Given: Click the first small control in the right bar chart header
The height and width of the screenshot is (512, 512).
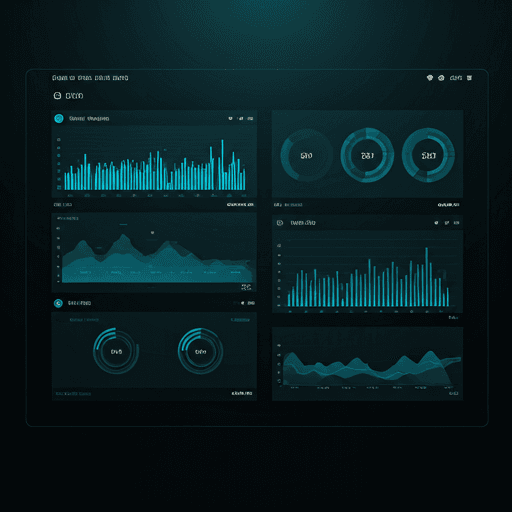Looking at the screenshot, I should 436,223.
